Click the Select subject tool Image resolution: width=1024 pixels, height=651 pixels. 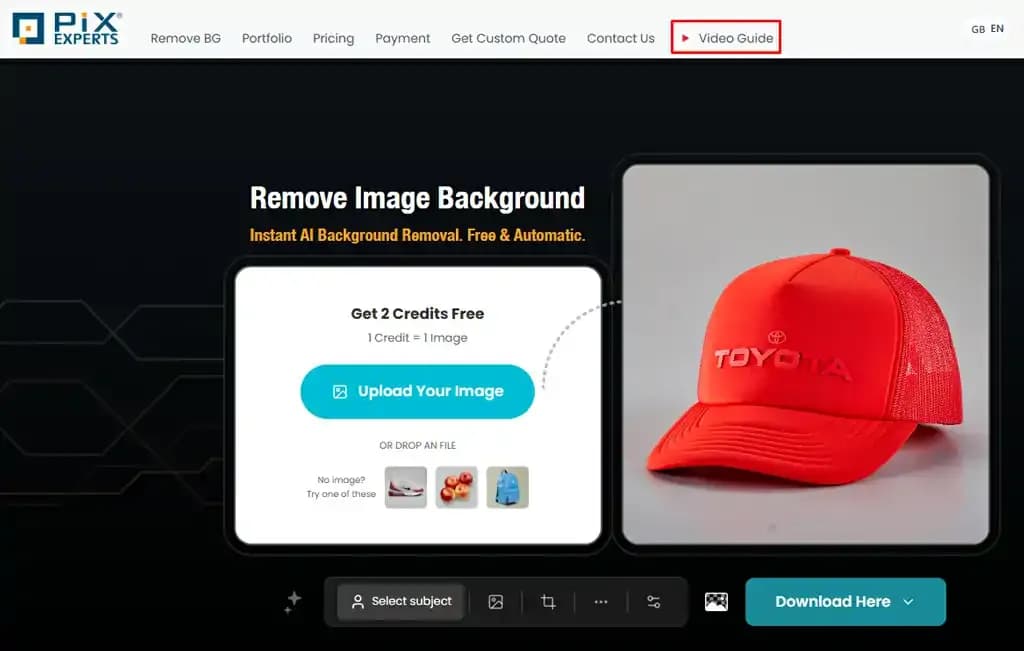pos(401,601)
